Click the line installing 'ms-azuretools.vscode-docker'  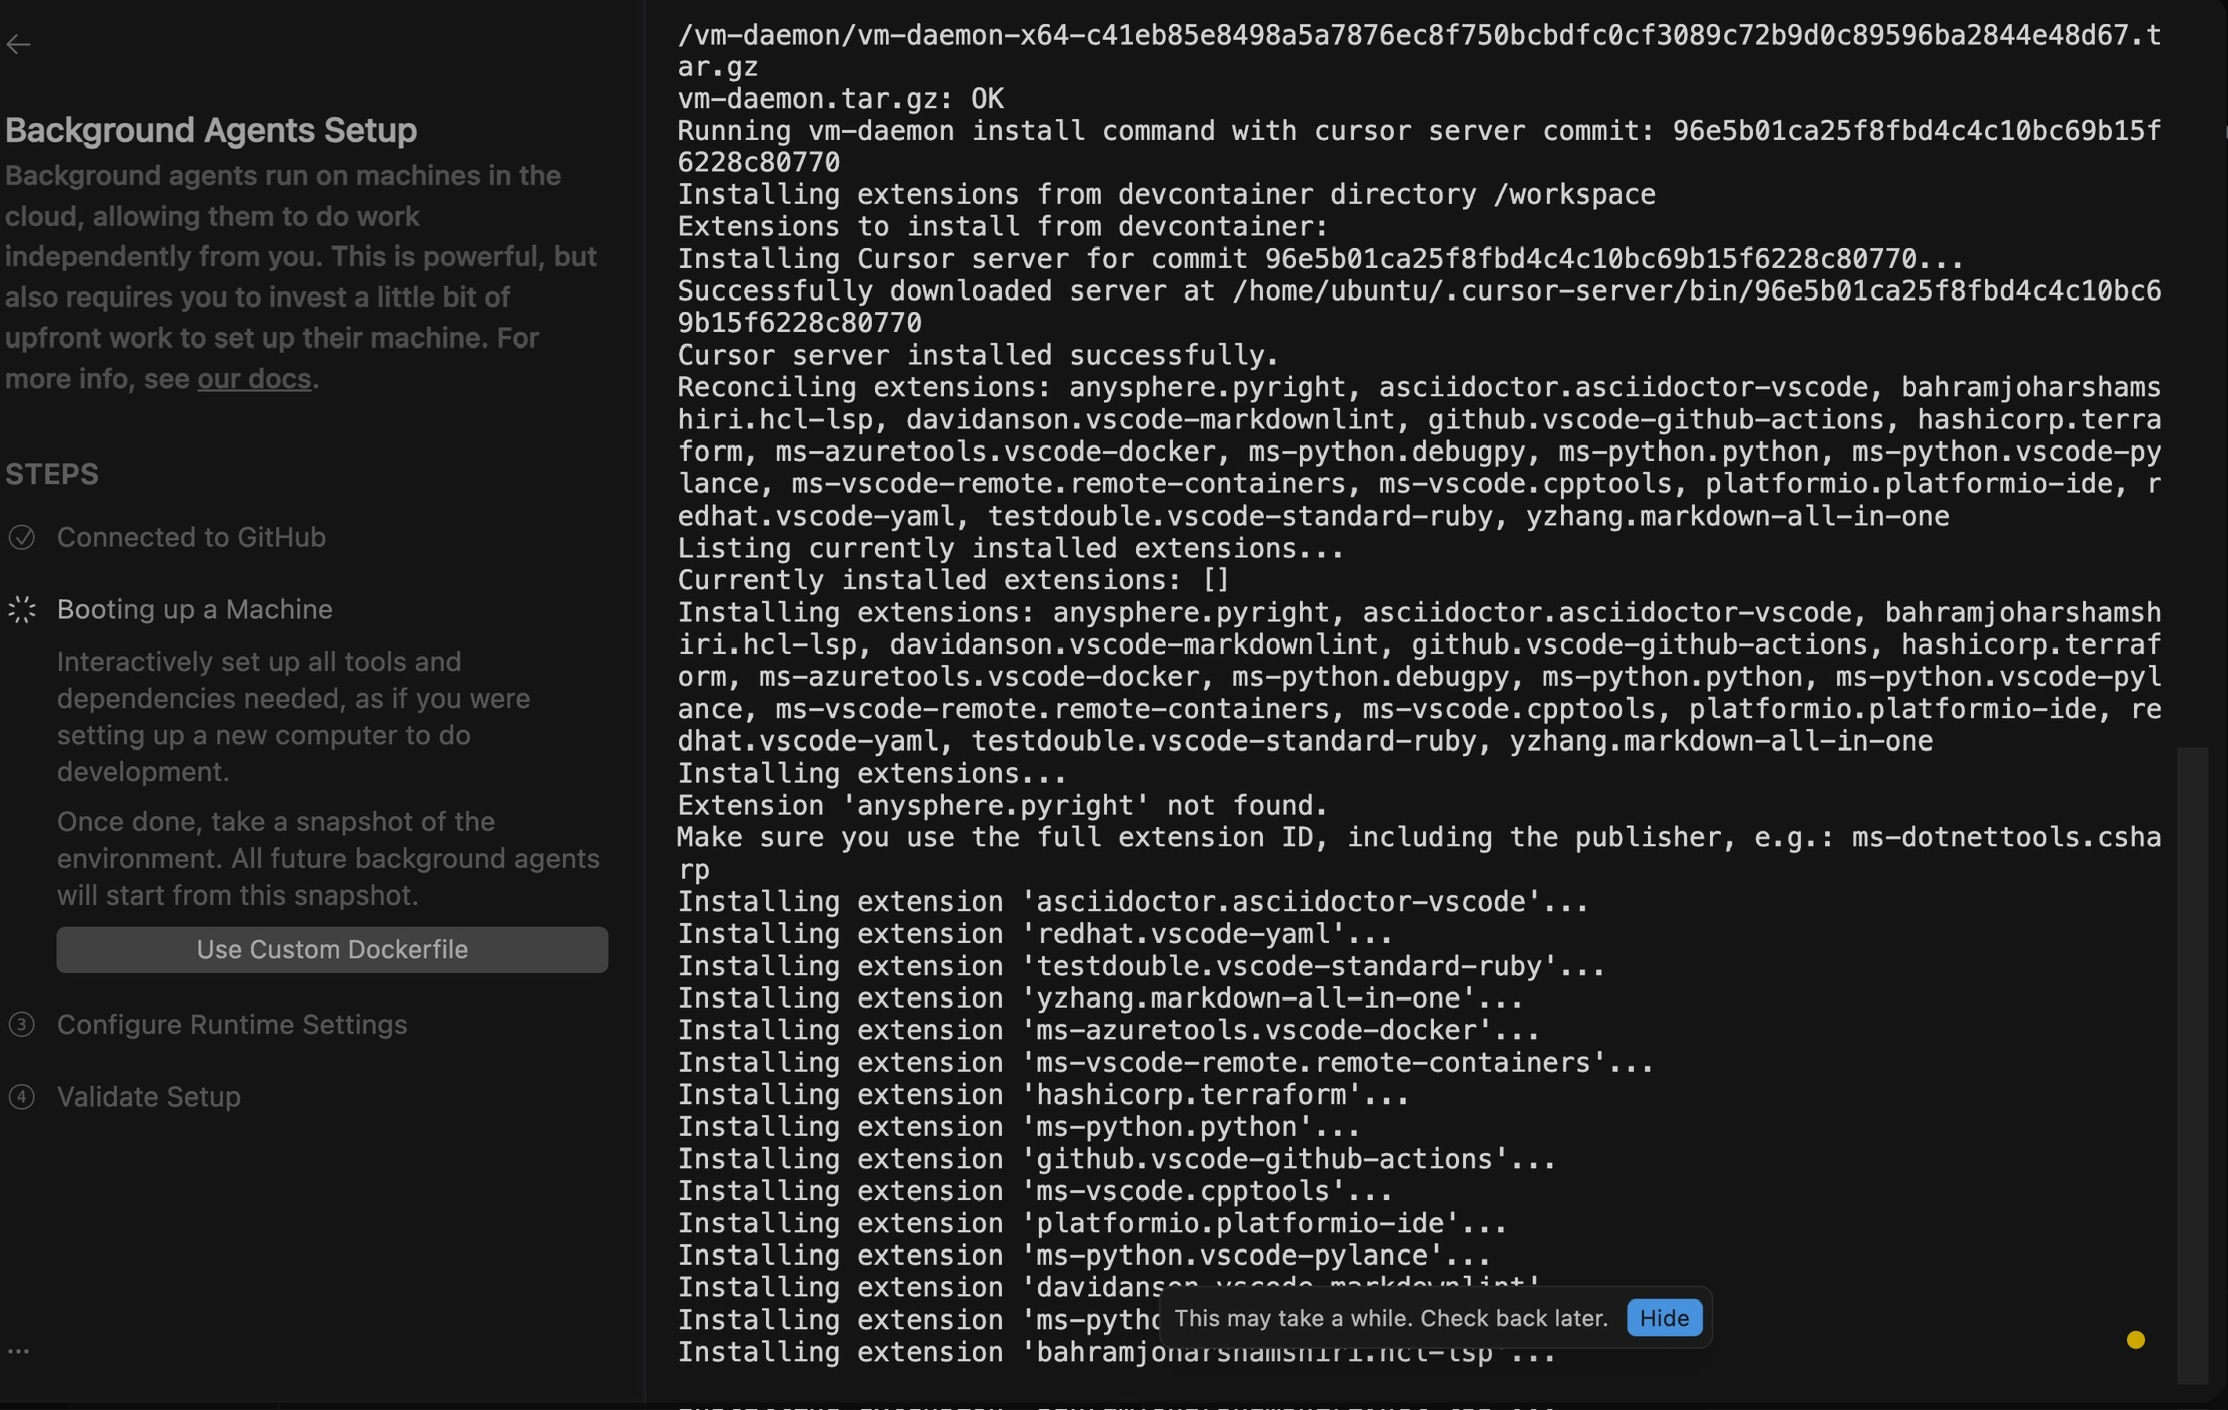tap(1109, 1030)
